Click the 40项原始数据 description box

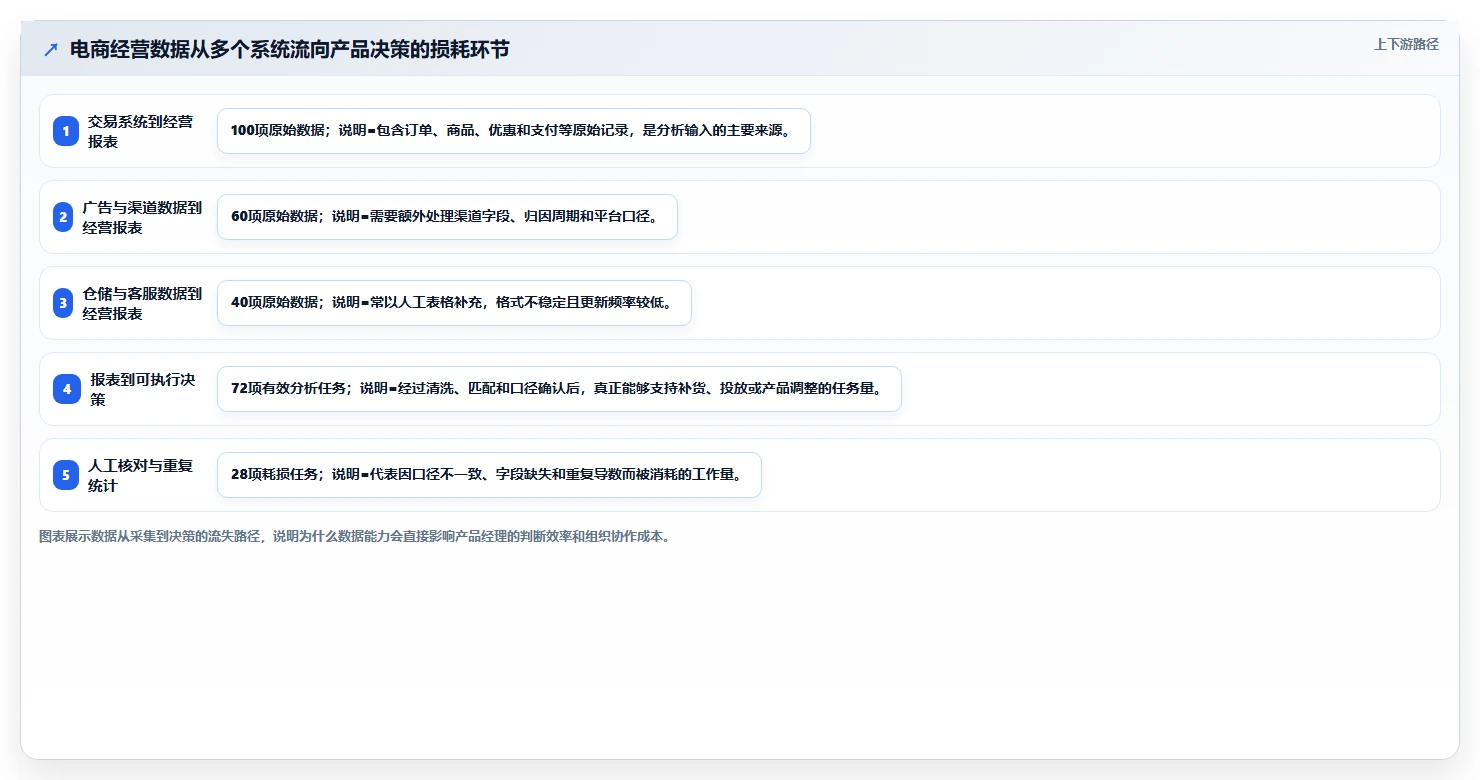coord(454,303)
